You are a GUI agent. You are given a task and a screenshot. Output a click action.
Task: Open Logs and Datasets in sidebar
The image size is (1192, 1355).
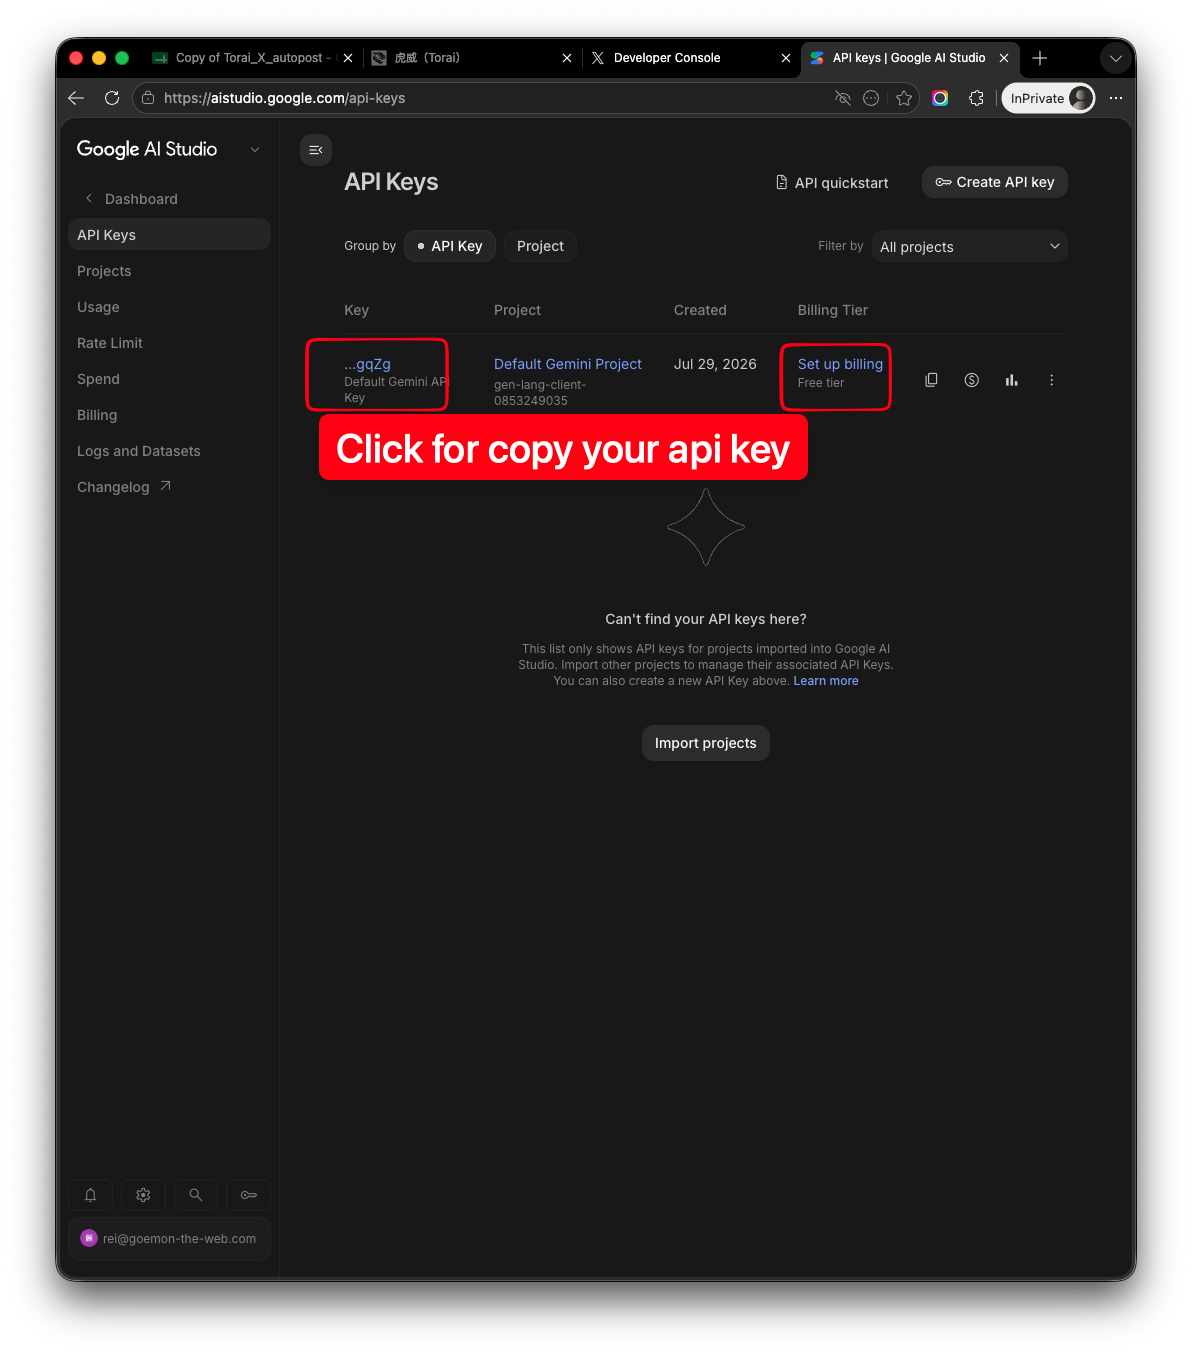click(139, 451)
